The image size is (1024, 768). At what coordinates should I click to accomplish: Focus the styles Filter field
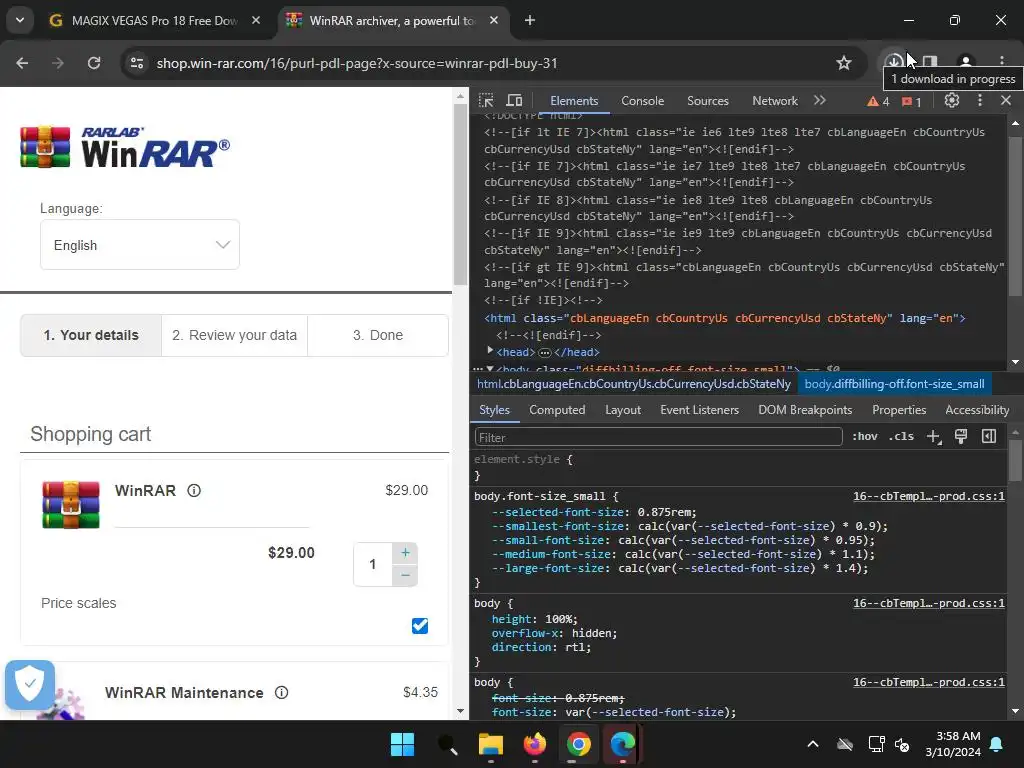(658, 437)
